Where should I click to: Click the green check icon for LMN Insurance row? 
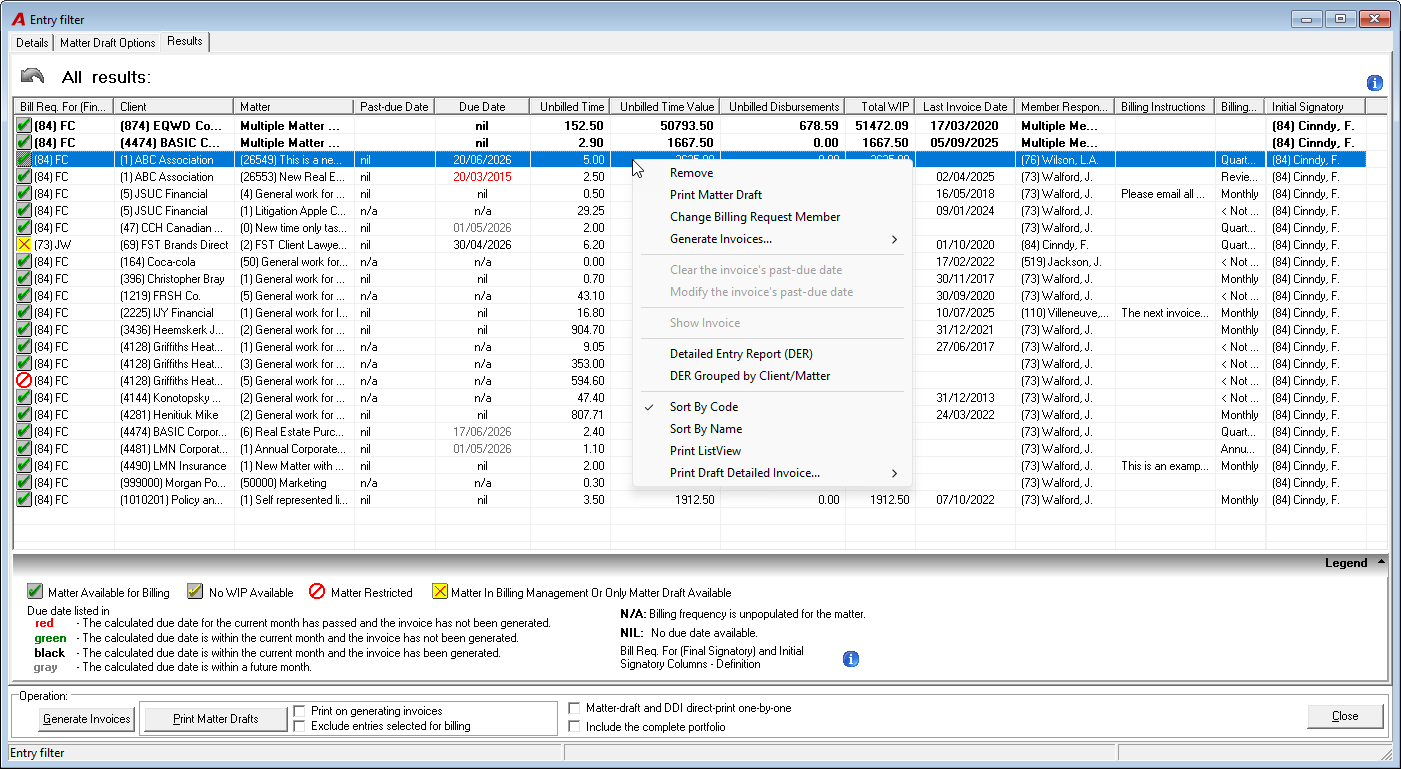point(24,466)
